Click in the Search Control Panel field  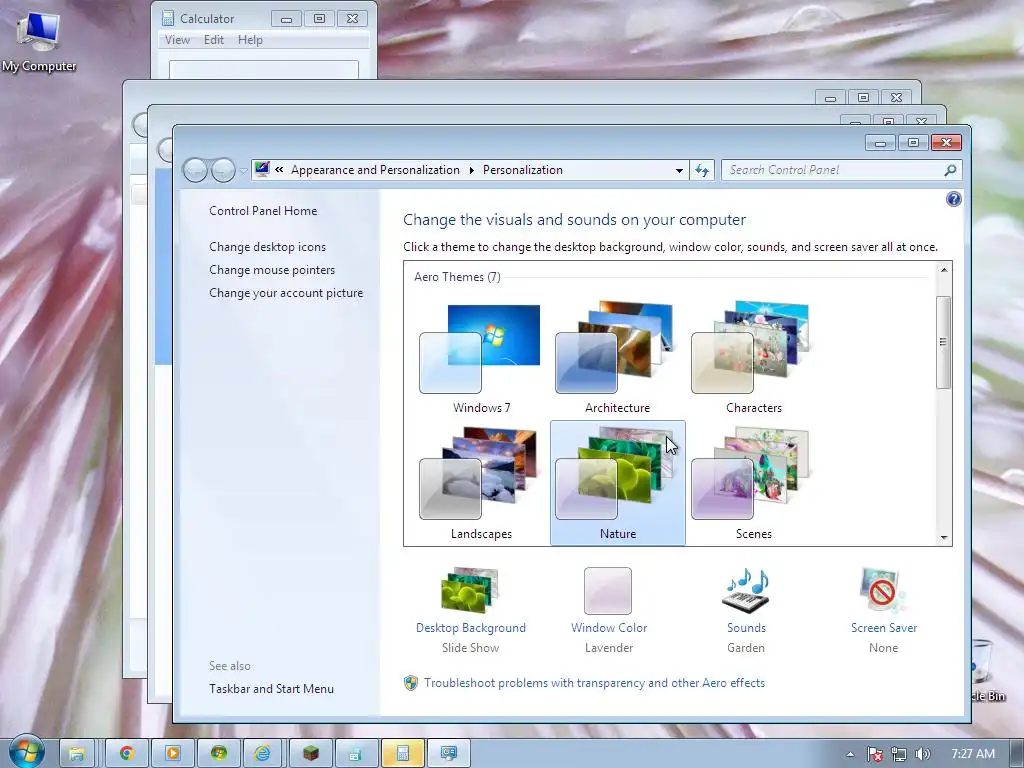click(x=841, y=170)
